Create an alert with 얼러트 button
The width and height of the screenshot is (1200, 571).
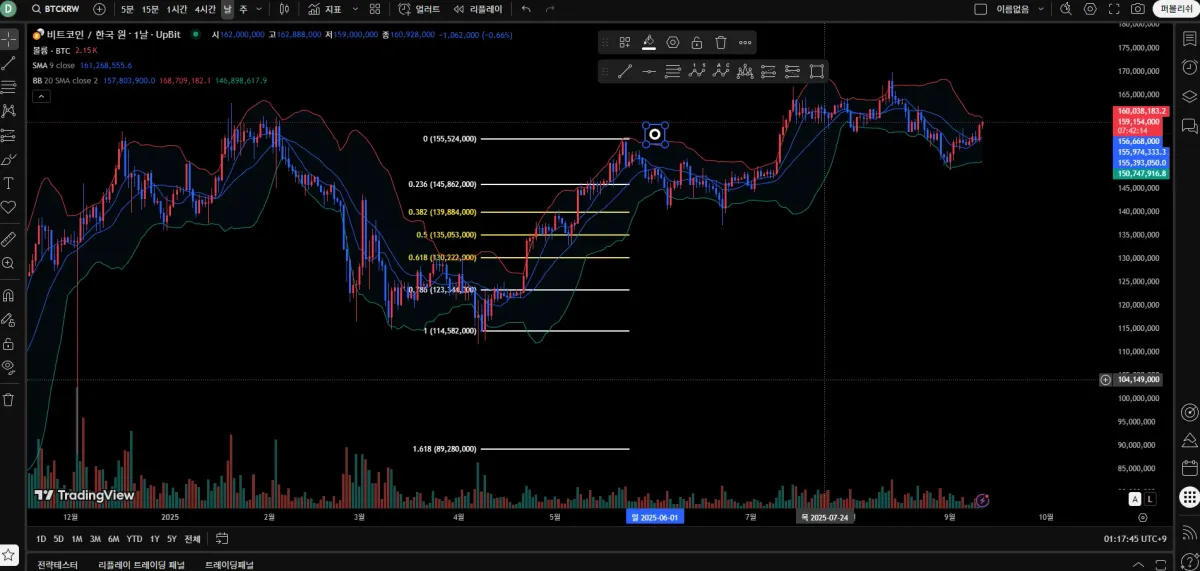pos(419,9)
